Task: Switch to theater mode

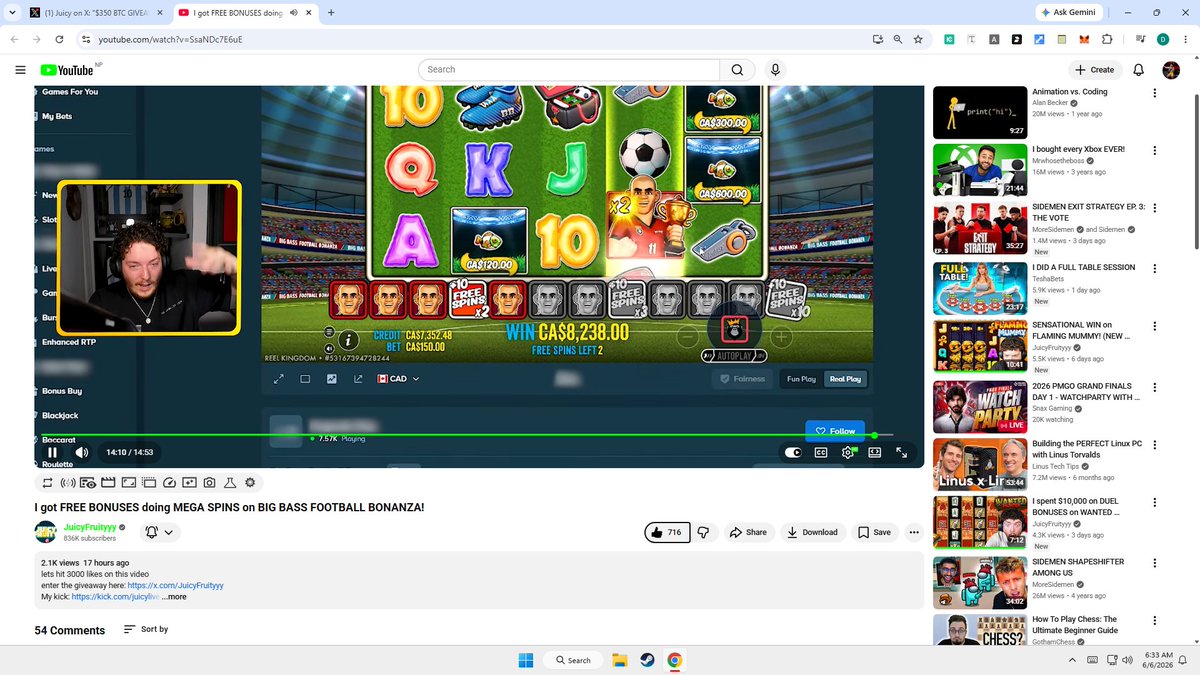Action: (x=875, y=452)
